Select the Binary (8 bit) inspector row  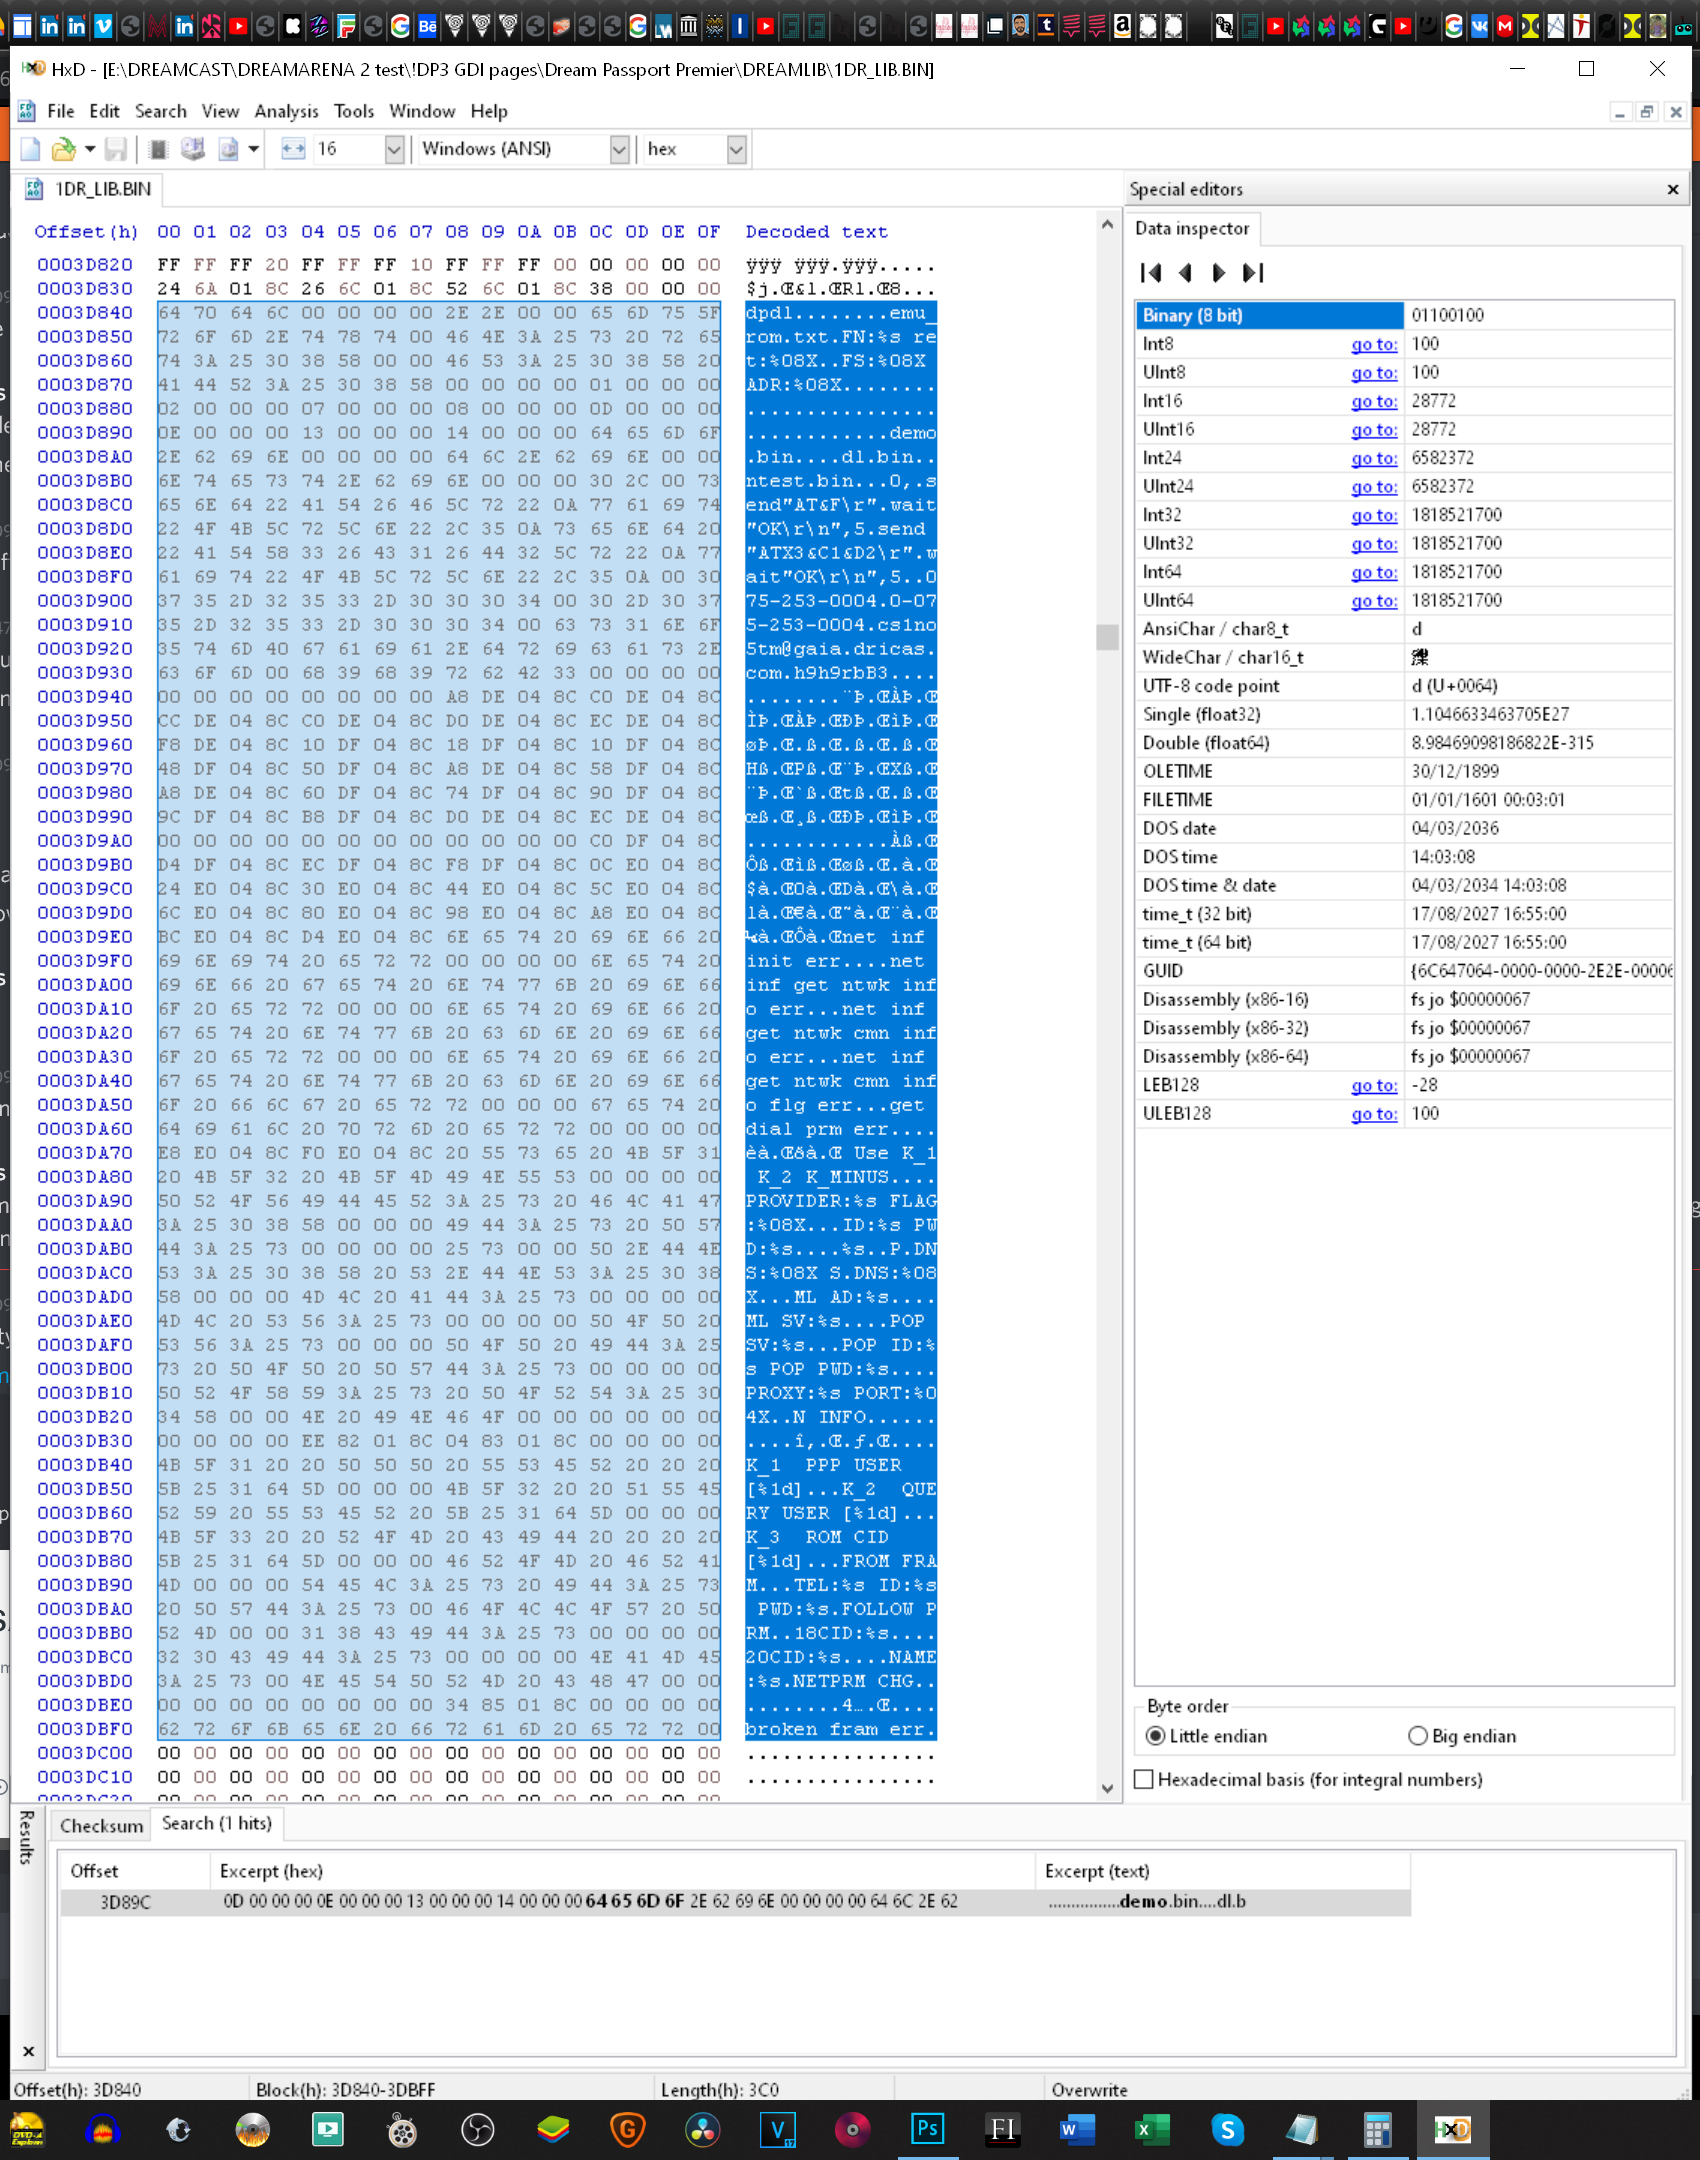click(1404, 315)
